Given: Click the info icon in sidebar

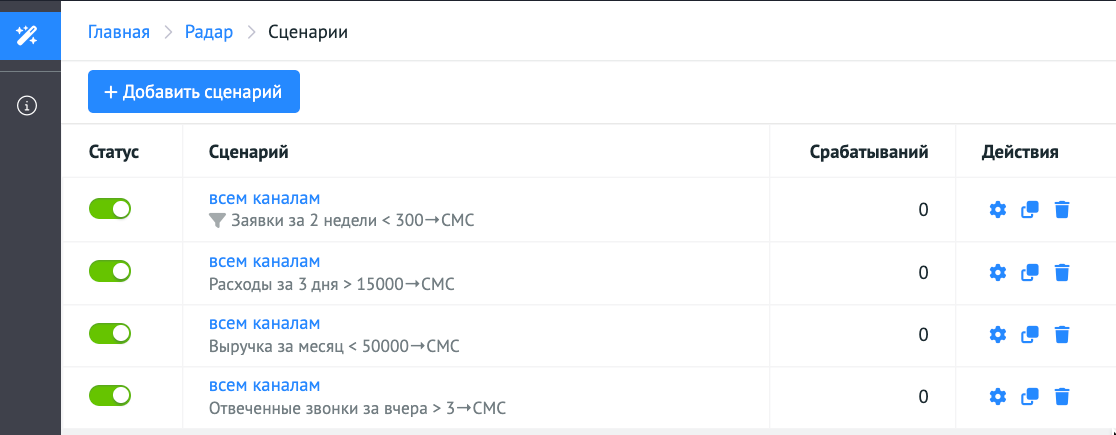Looking at the screenshot, I should point(27,105).
